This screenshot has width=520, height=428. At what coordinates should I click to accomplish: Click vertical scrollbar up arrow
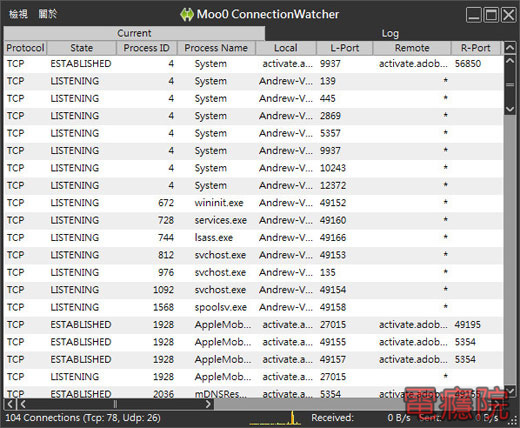pos(510,61)
